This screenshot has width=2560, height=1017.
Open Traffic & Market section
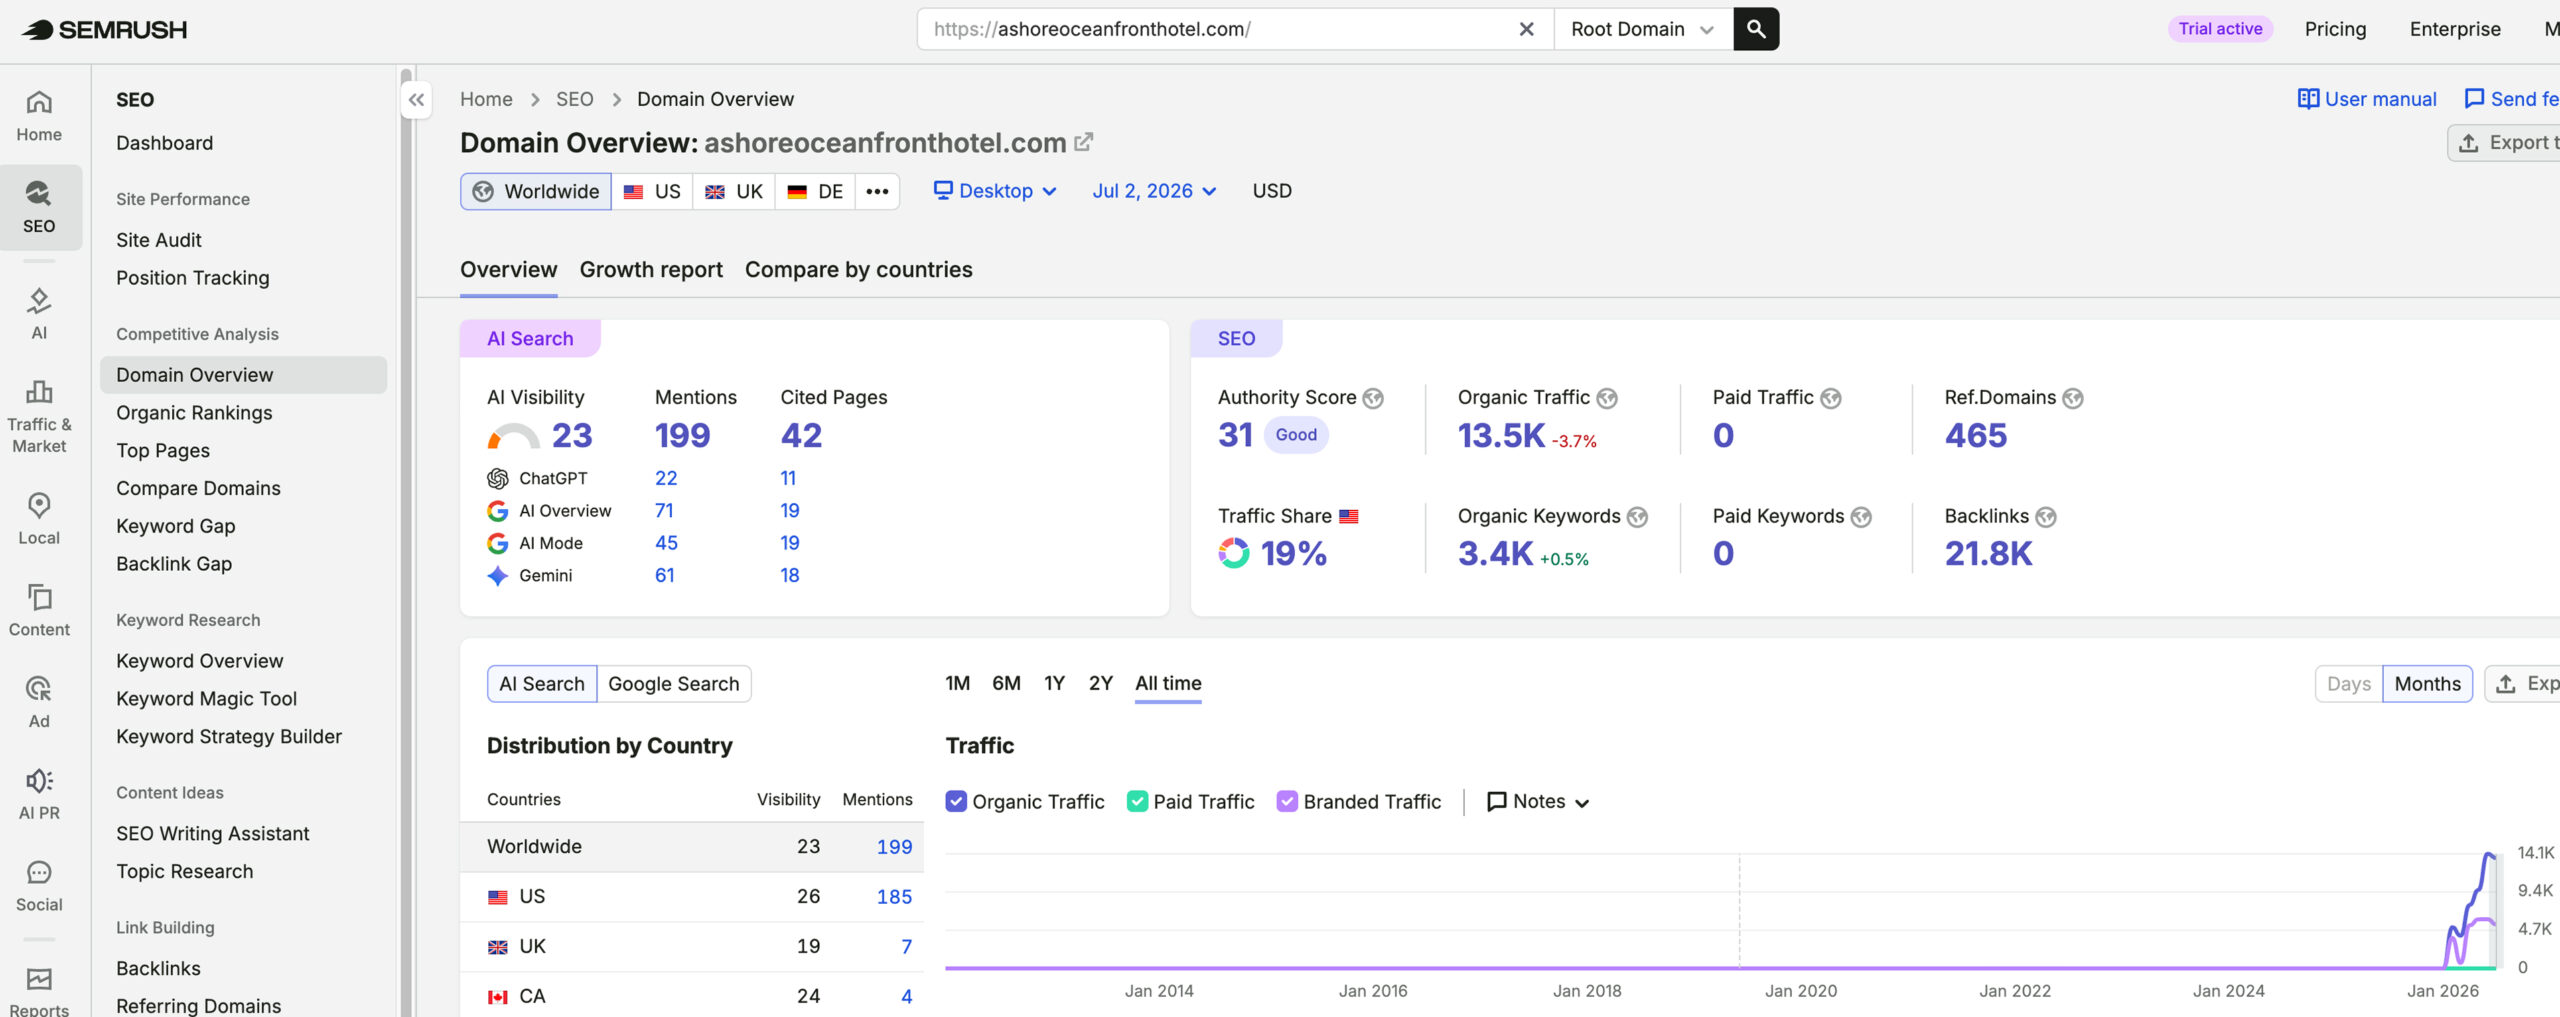pos(39,417)
